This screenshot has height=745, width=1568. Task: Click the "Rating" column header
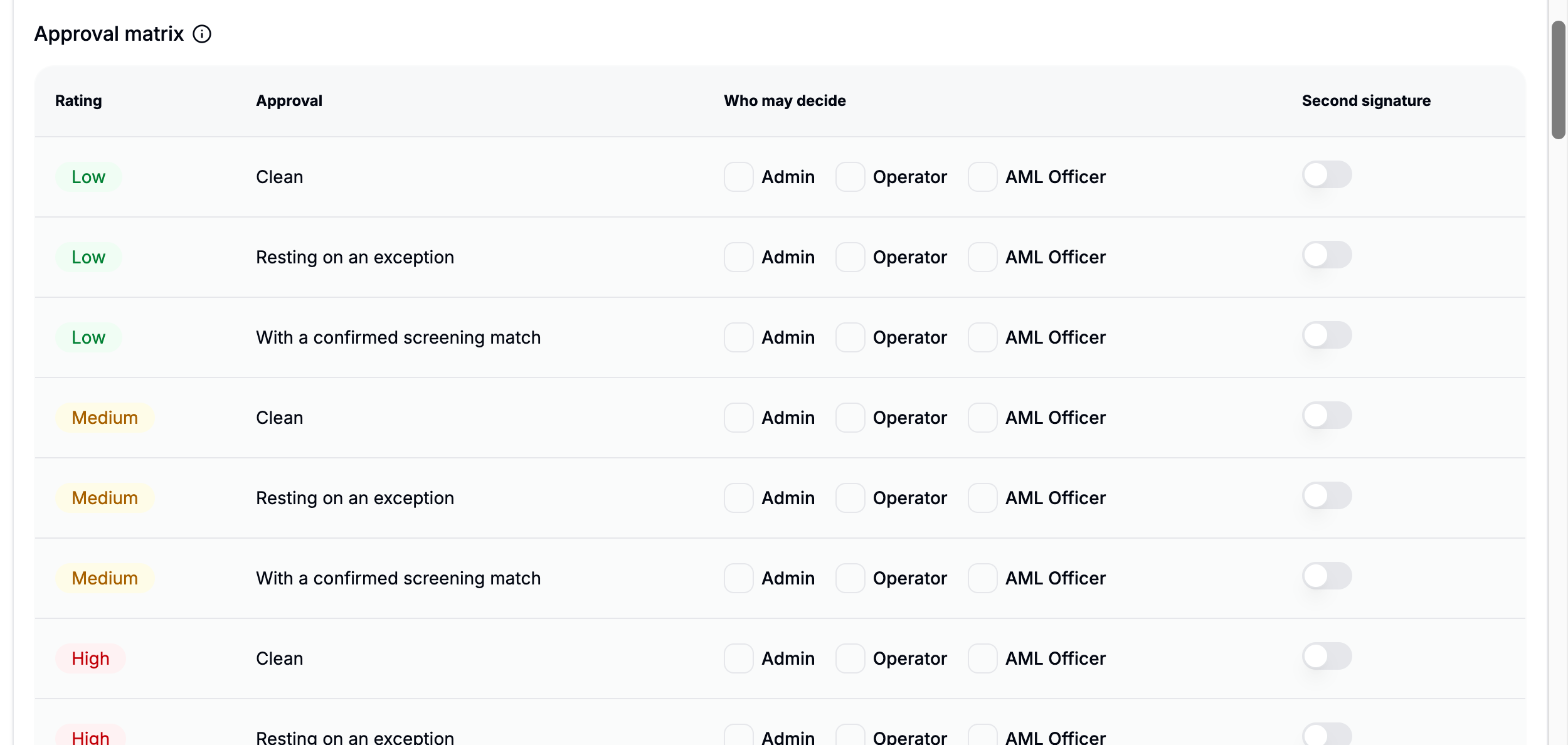pos(78,101)
